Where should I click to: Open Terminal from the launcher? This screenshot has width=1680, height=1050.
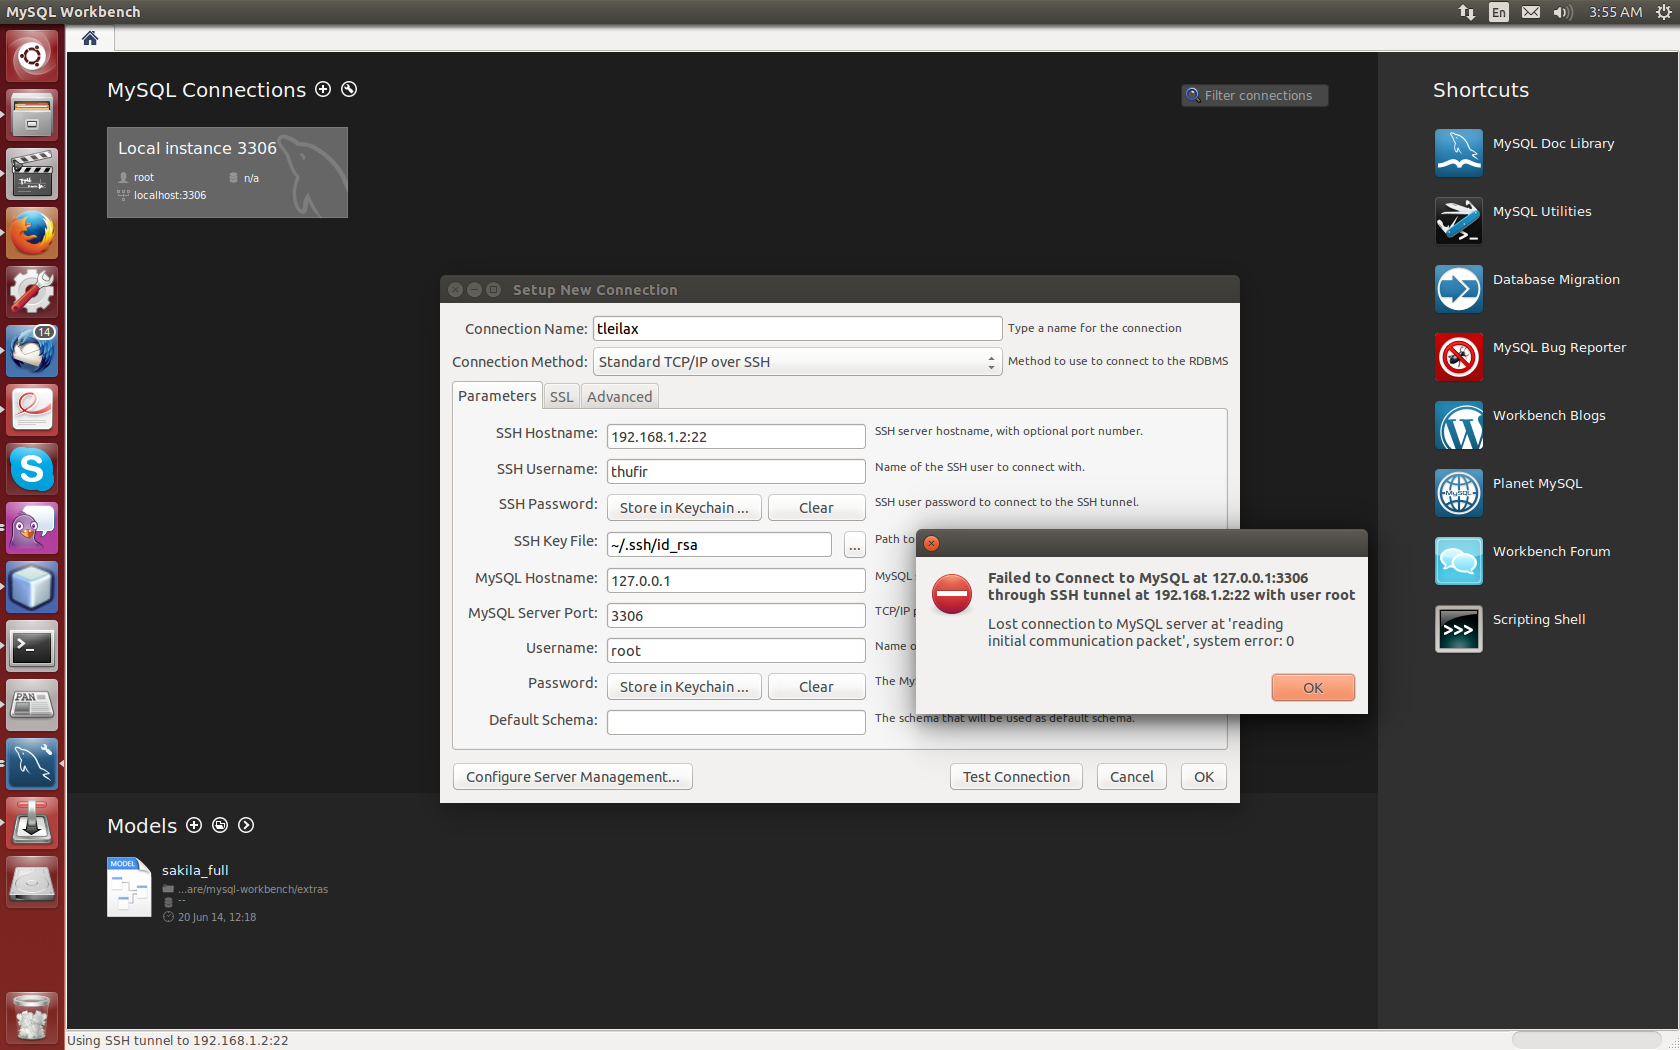(x=32, y=646)
